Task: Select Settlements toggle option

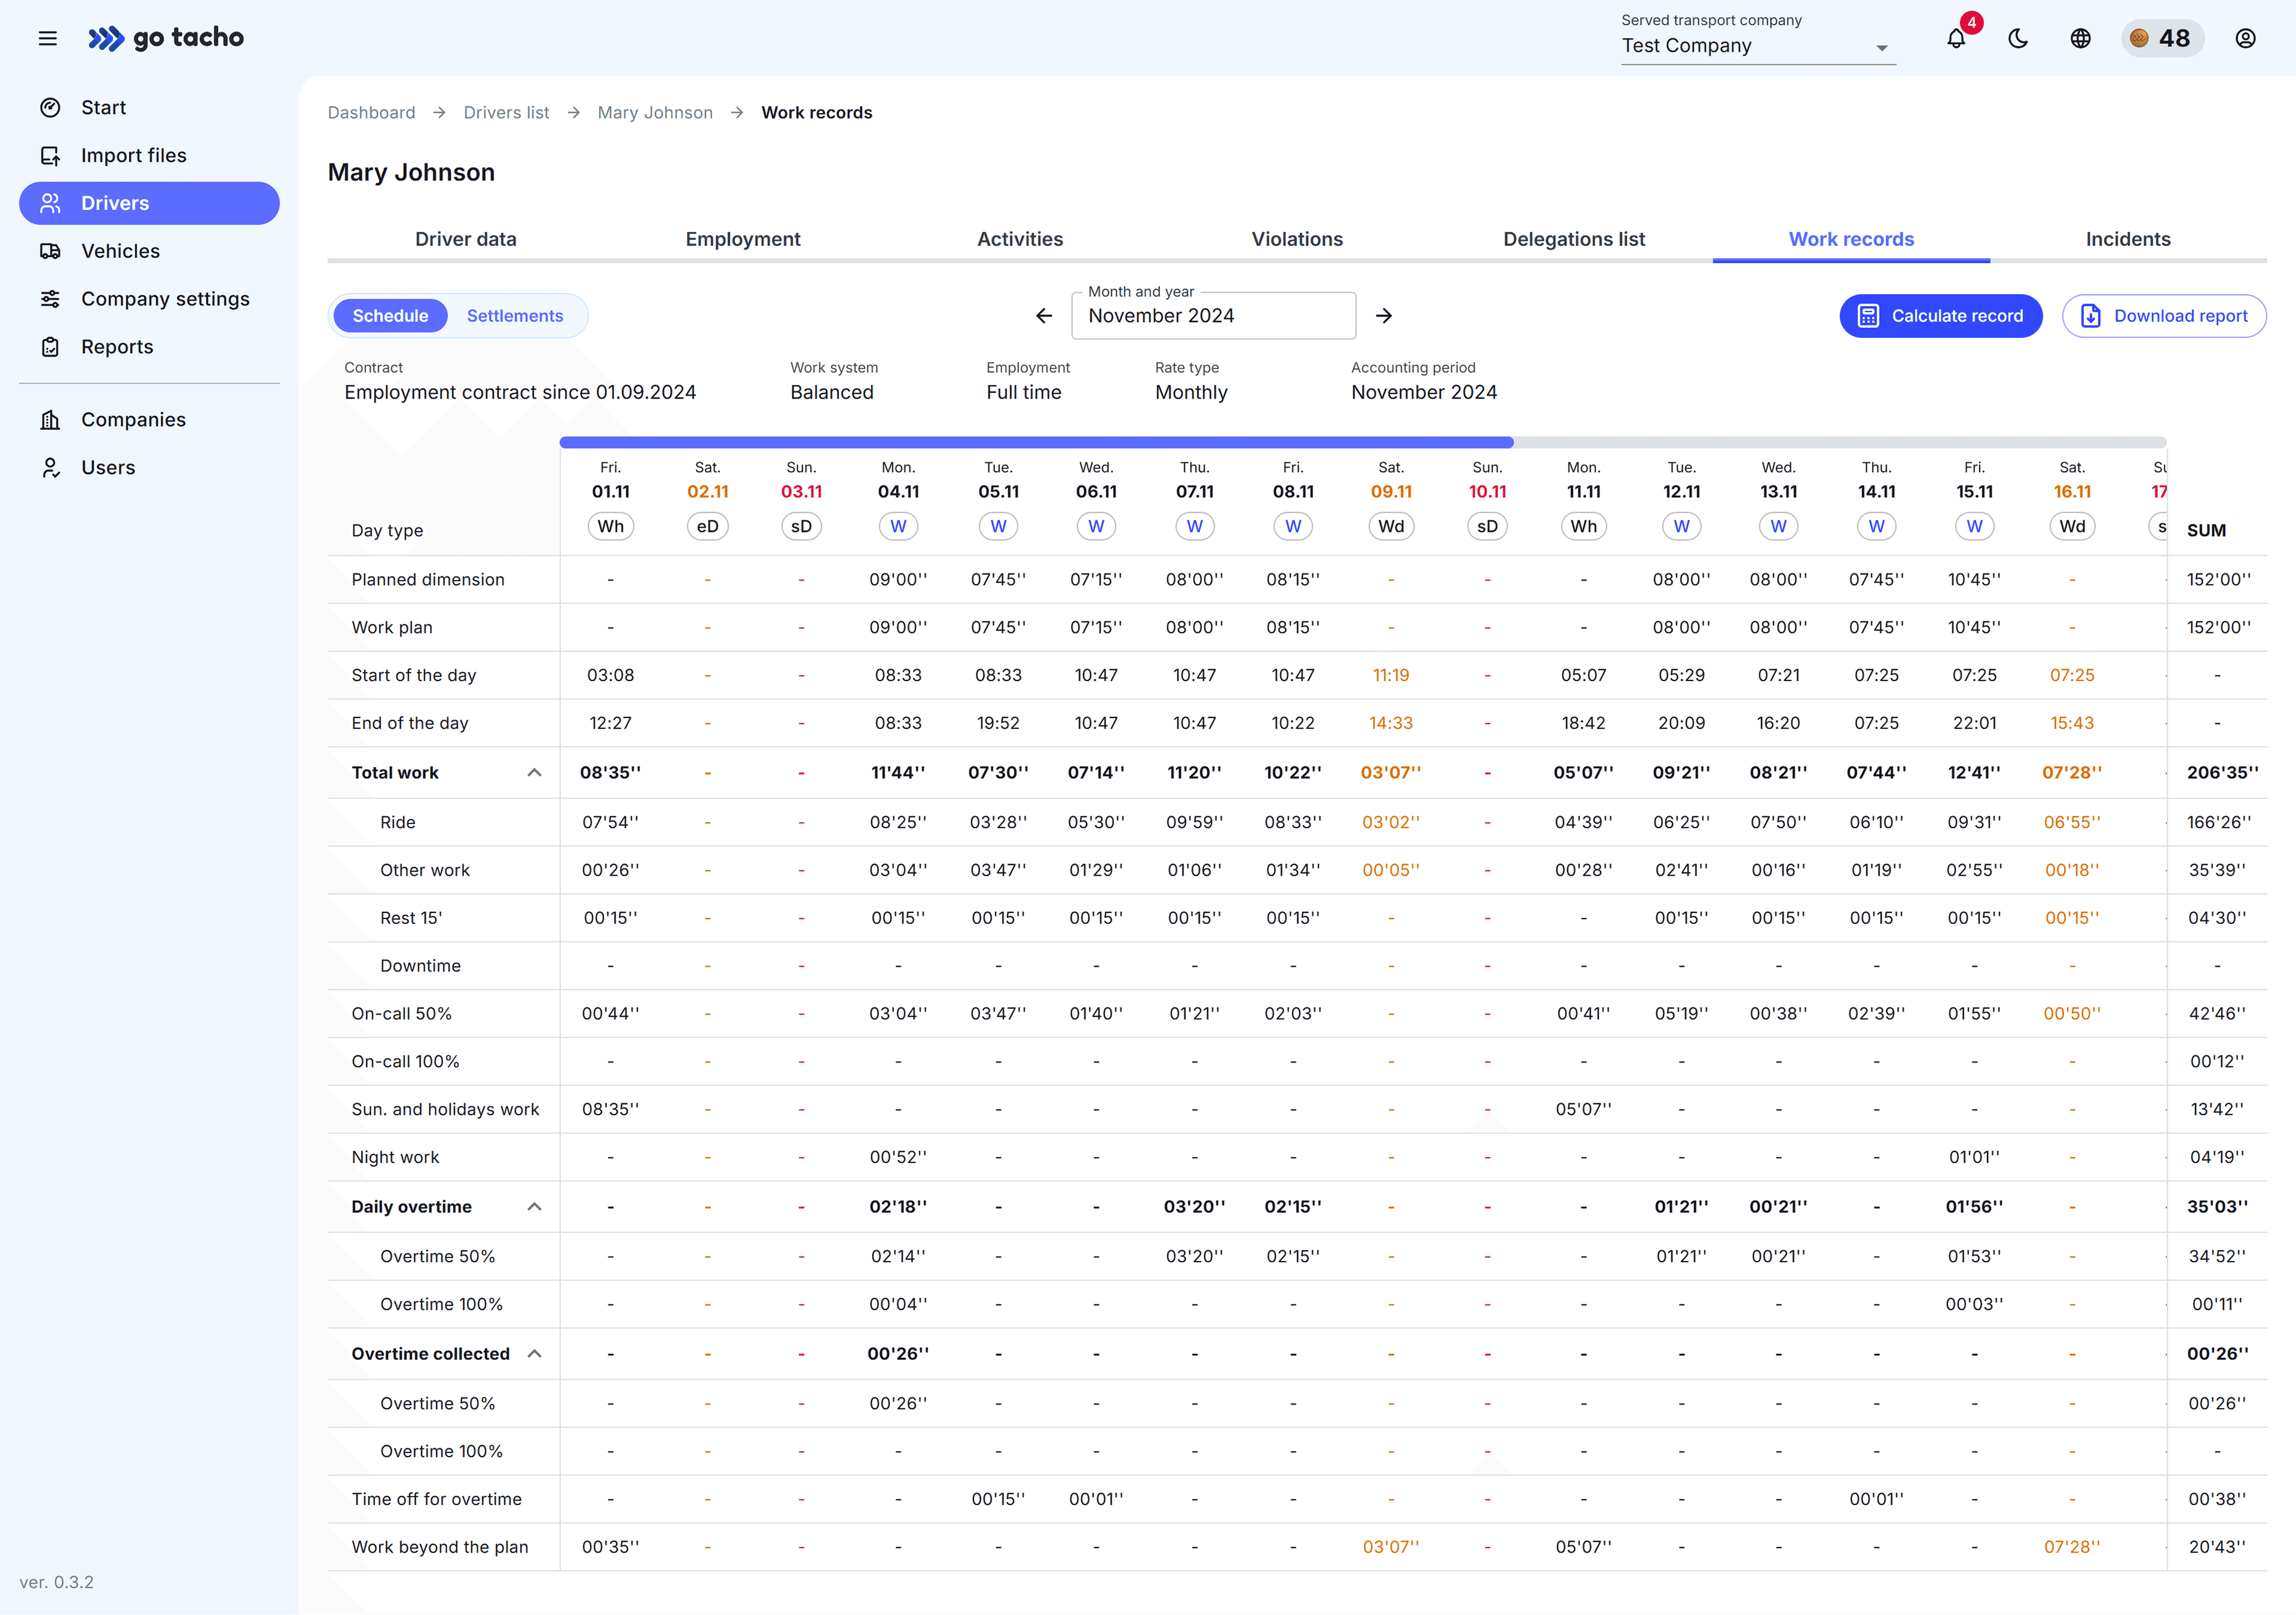Action: (515, 316)
